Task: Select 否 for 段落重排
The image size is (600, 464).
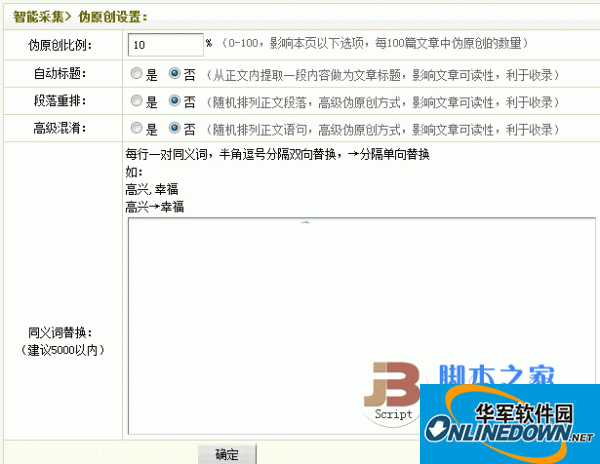Action: [174, 101]
